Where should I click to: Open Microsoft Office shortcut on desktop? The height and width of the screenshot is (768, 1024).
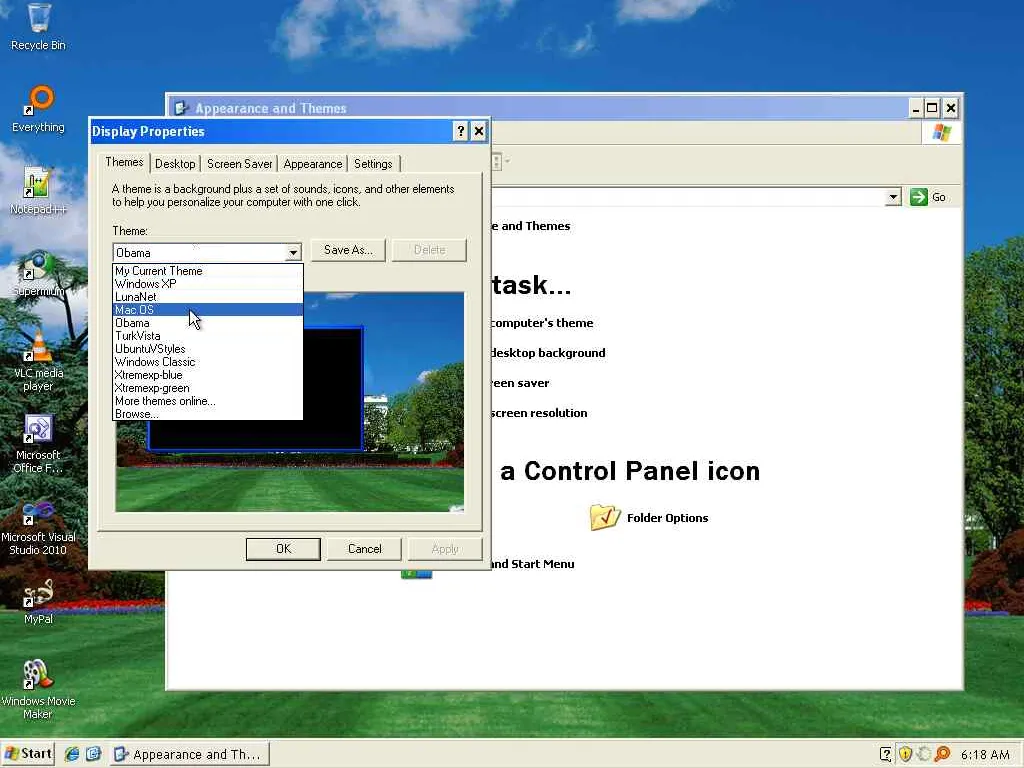tap(38, 443)
